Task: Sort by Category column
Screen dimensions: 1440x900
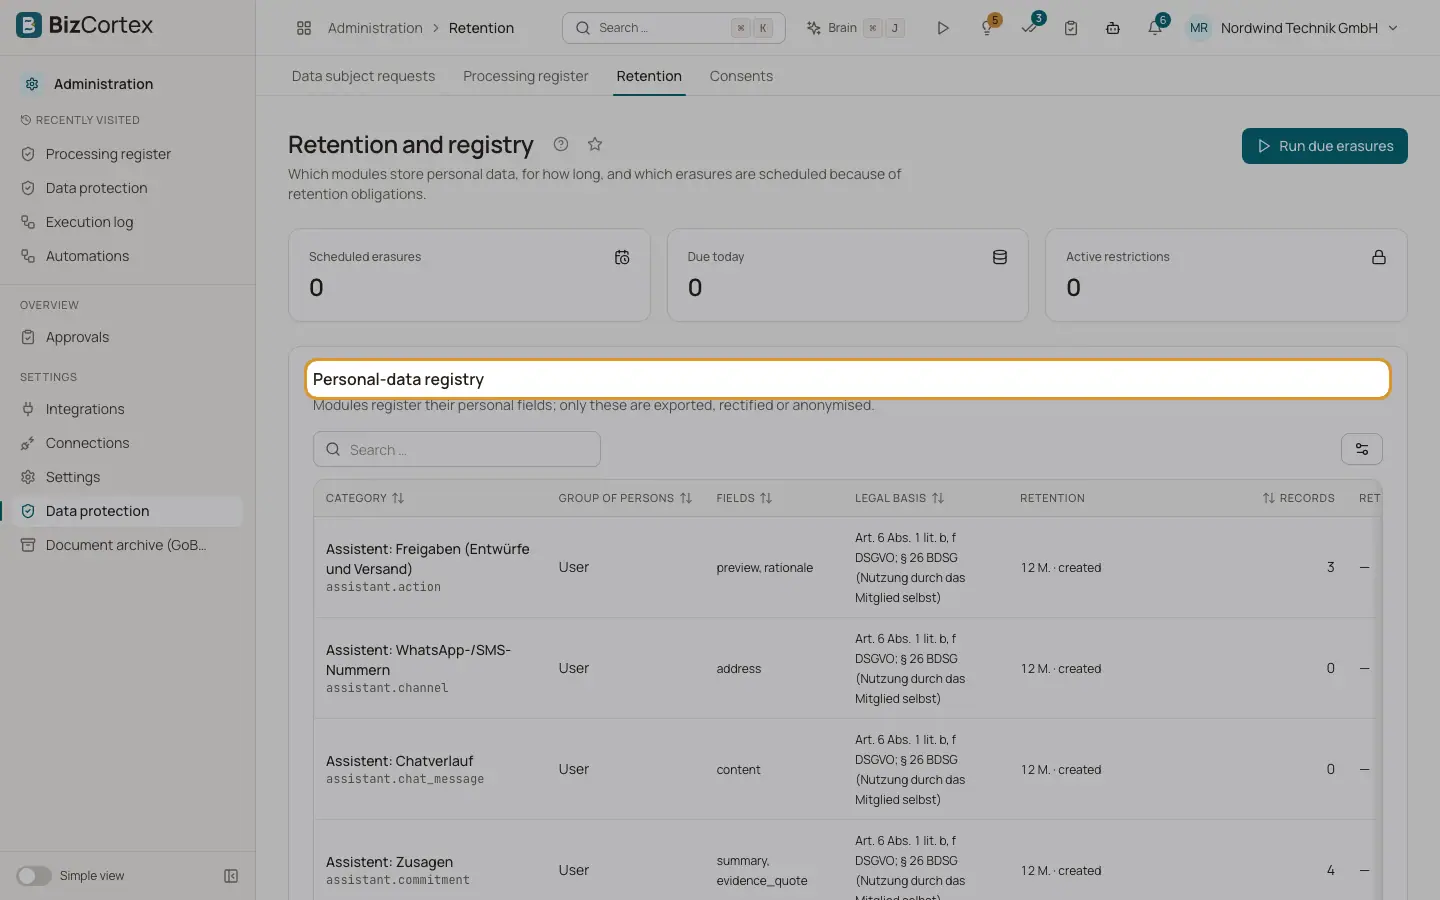Action: 365,498
